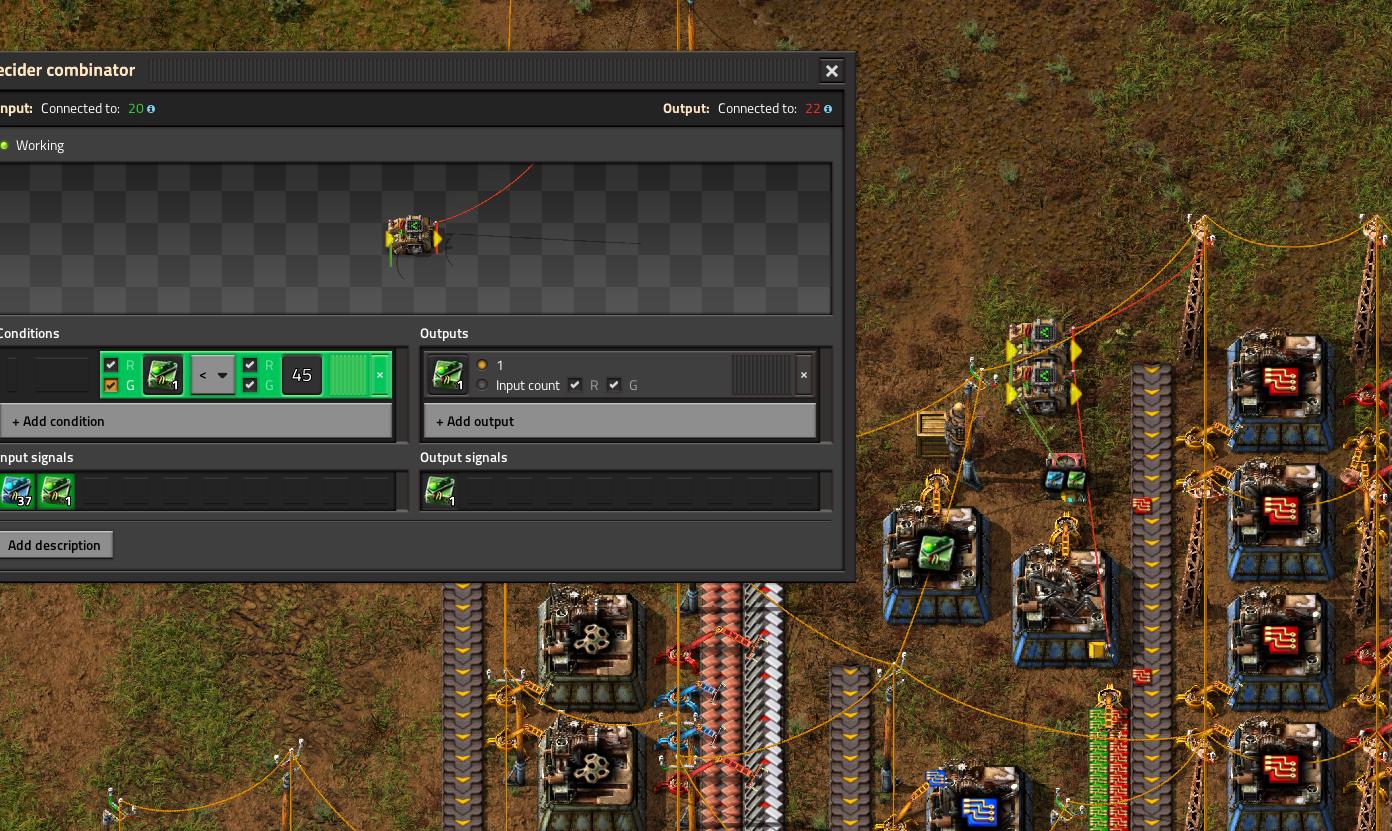Click info icon next to output network 22

click(x=828, y=108)
